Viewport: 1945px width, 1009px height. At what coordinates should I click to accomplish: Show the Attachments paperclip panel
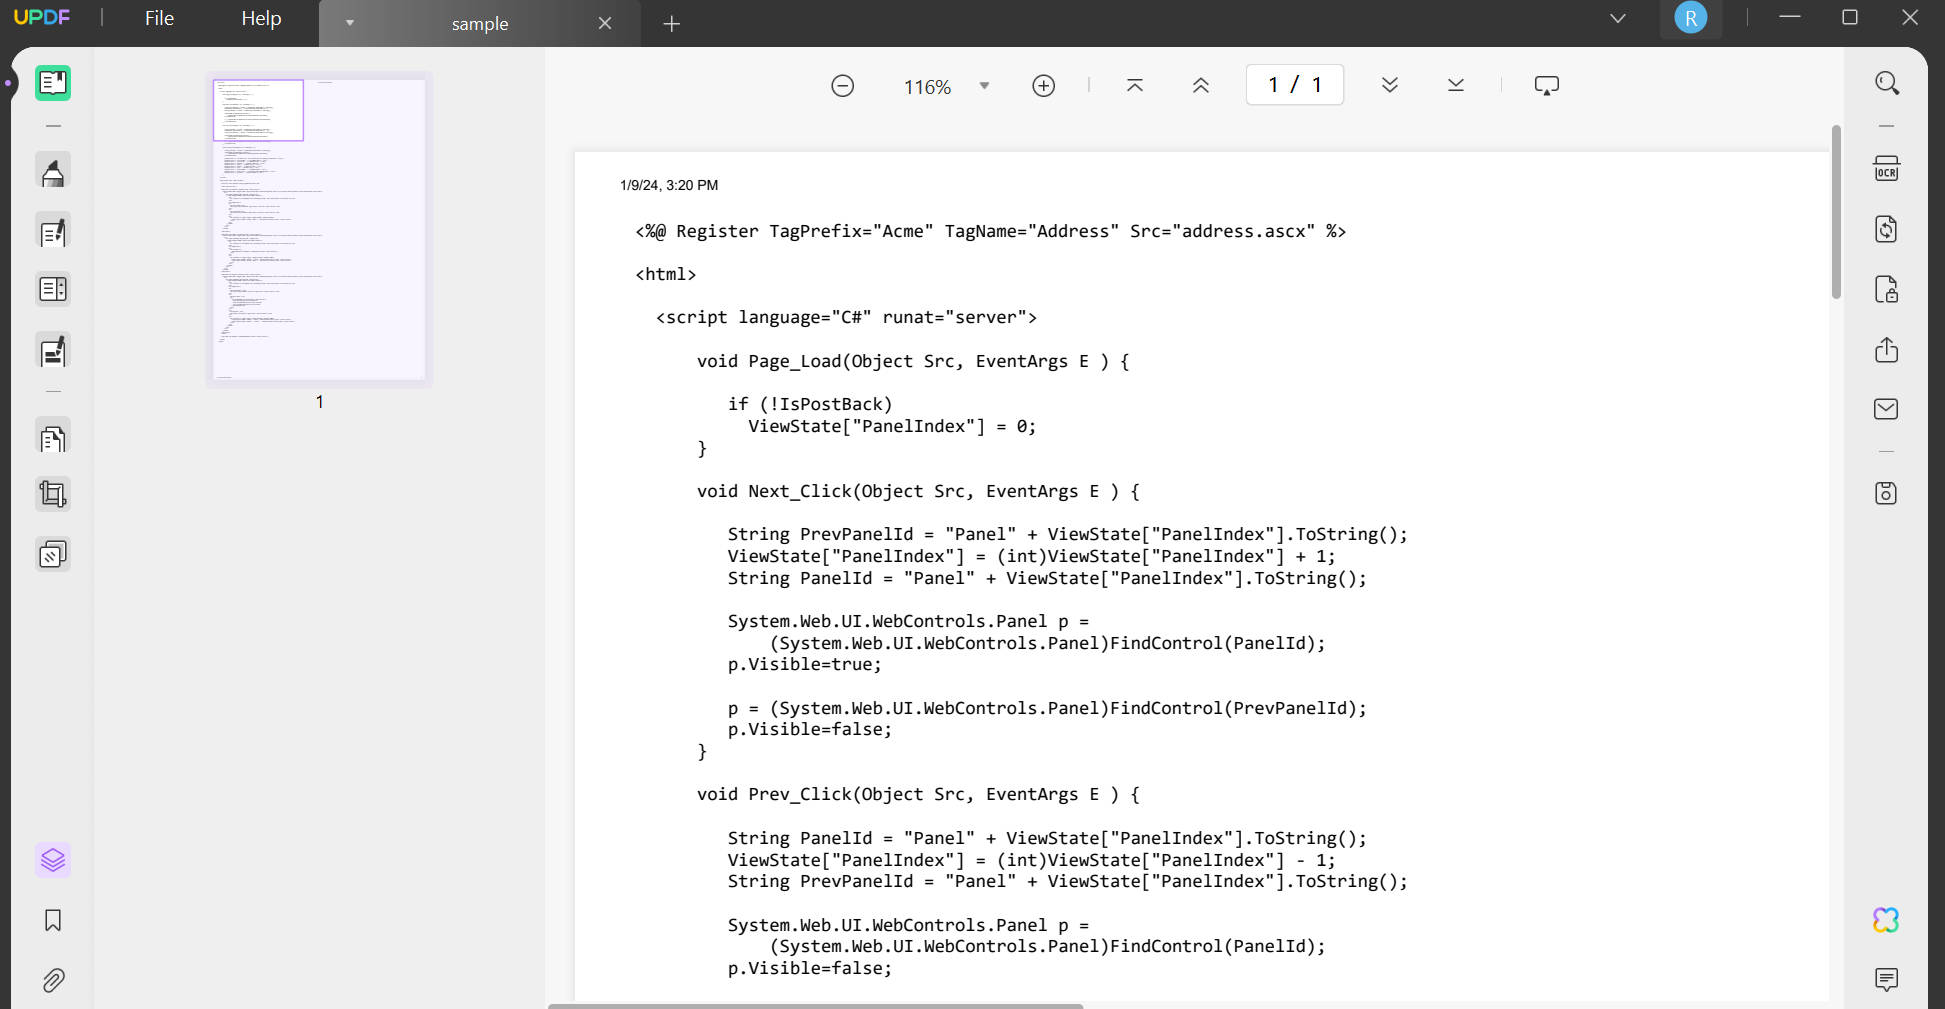53,980
